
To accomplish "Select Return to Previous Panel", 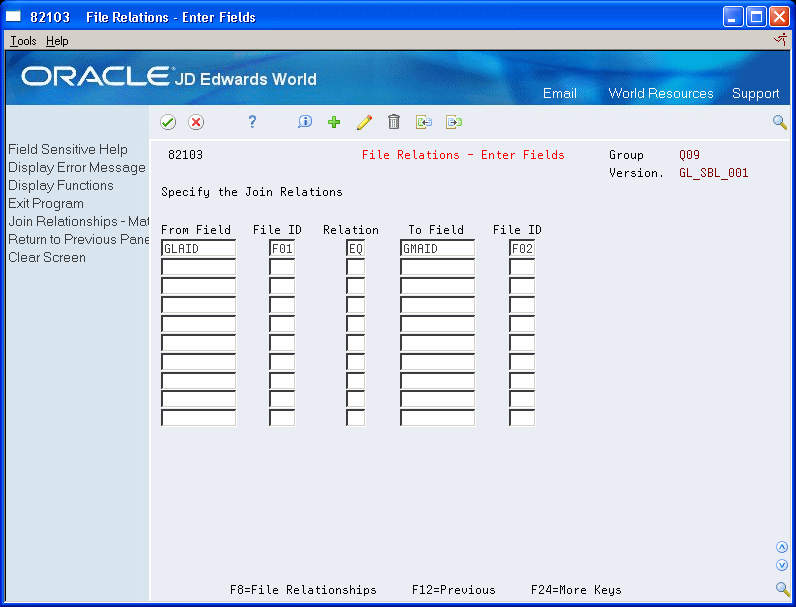I will [x=79, y=239].
